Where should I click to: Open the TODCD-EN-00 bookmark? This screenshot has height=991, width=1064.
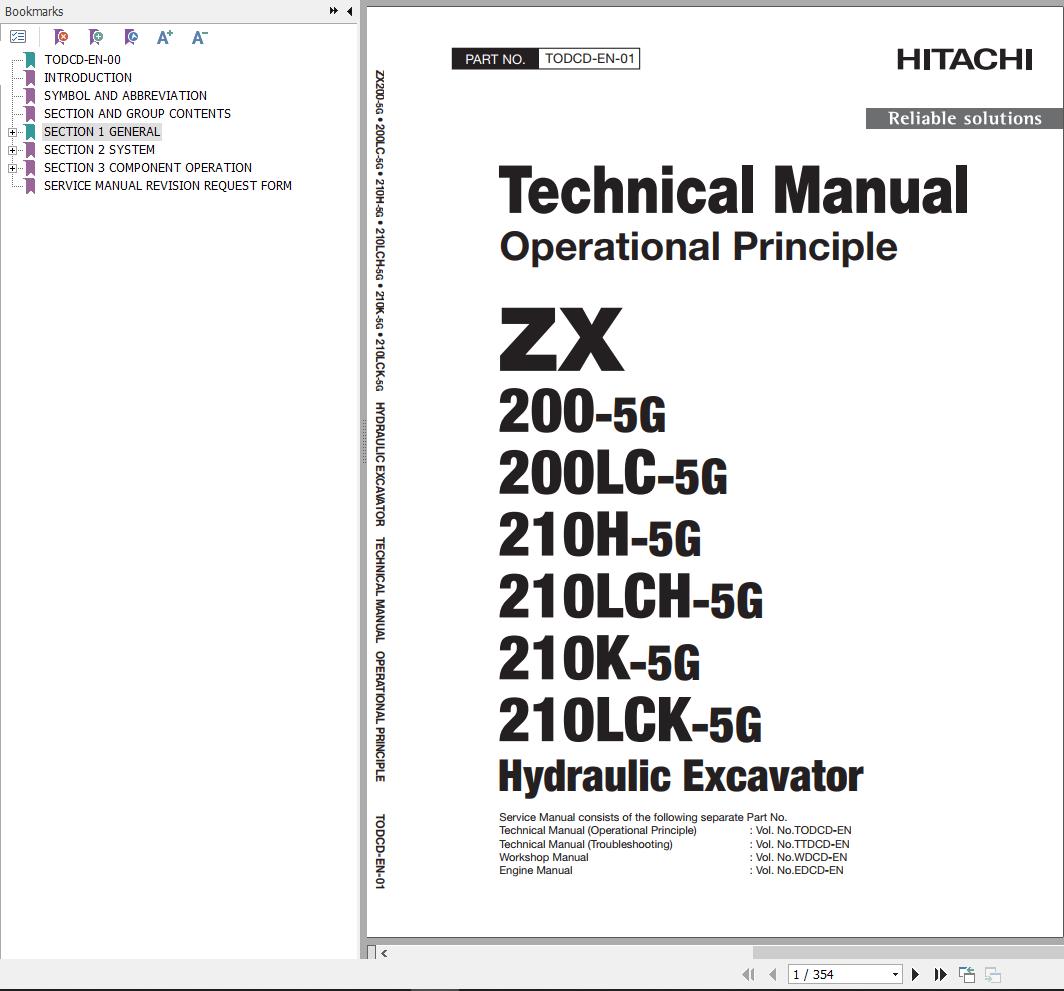coord(82,60)
